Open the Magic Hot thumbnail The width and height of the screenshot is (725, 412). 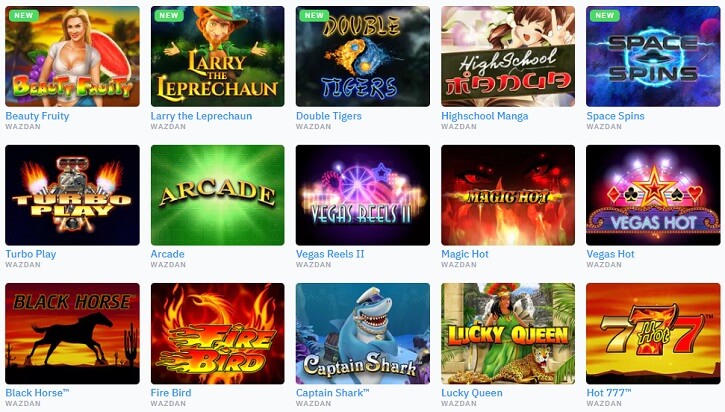pyautogui.click(x=508, y=195)
